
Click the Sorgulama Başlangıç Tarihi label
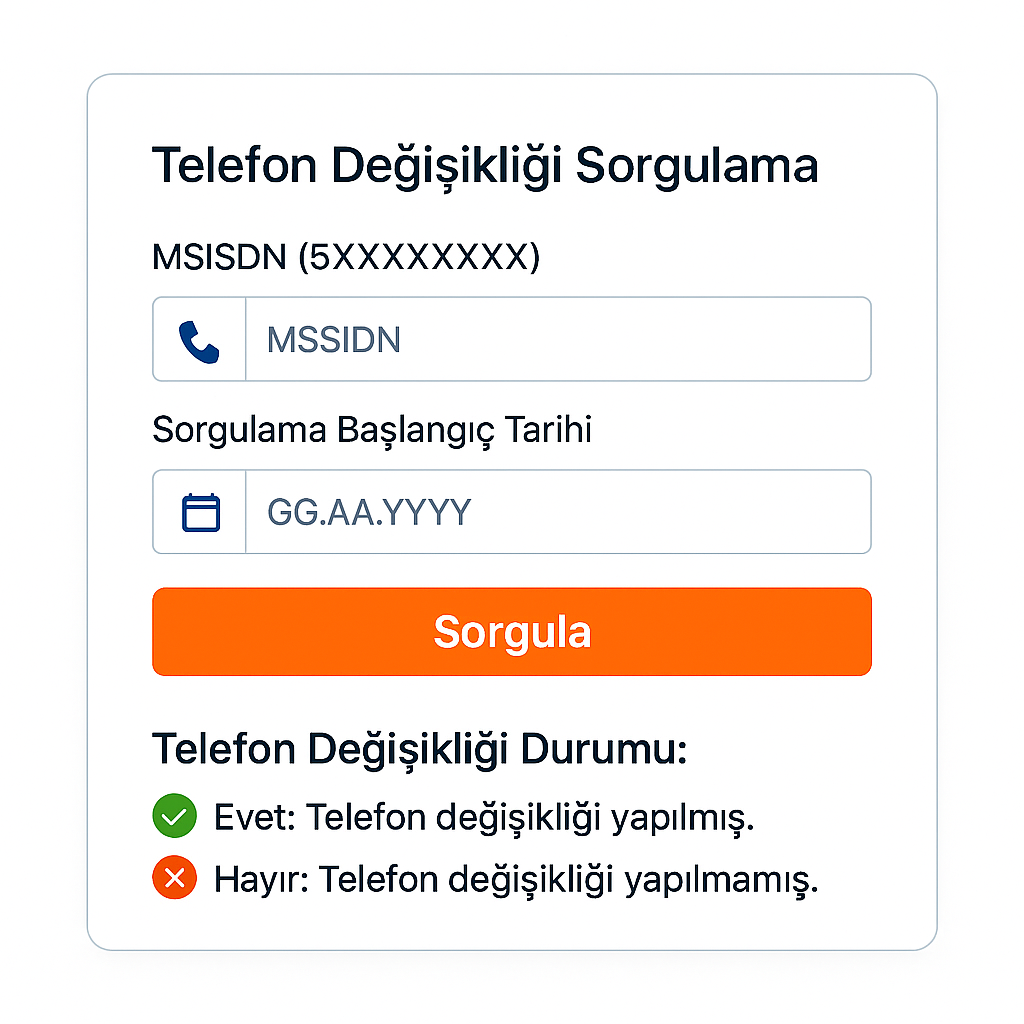click(x=372, y=431)
